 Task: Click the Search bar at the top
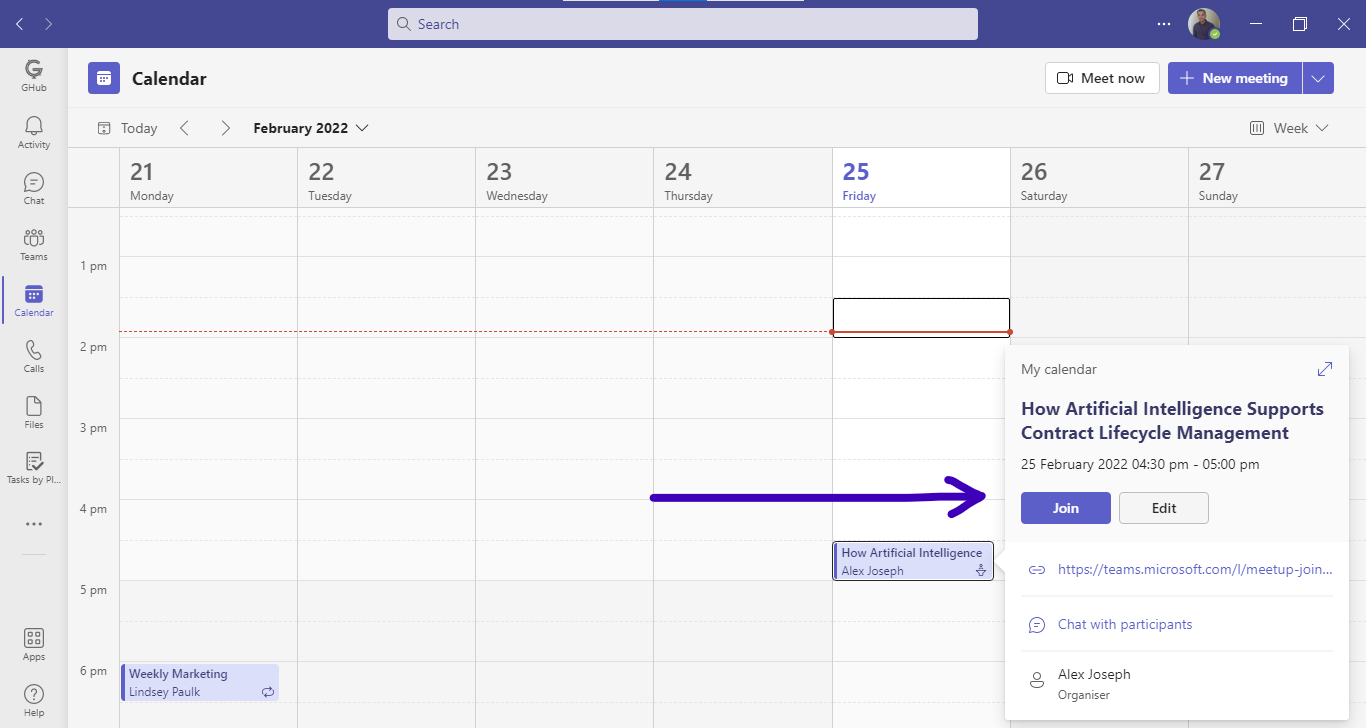(x=683, y=24)
